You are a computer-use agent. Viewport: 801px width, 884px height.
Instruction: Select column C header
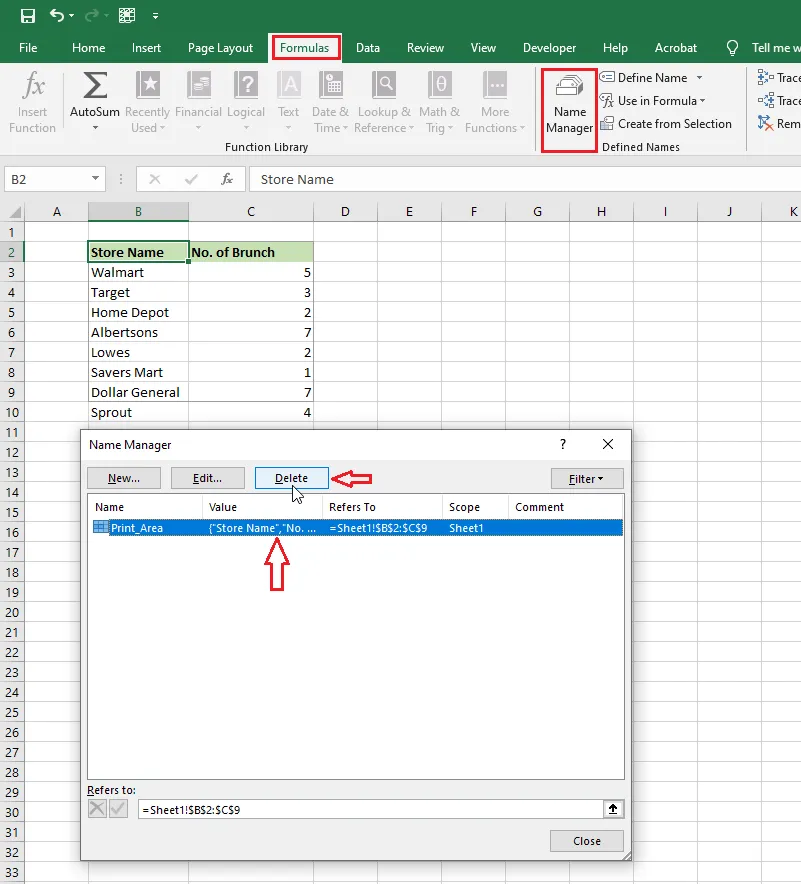point(251,211)
